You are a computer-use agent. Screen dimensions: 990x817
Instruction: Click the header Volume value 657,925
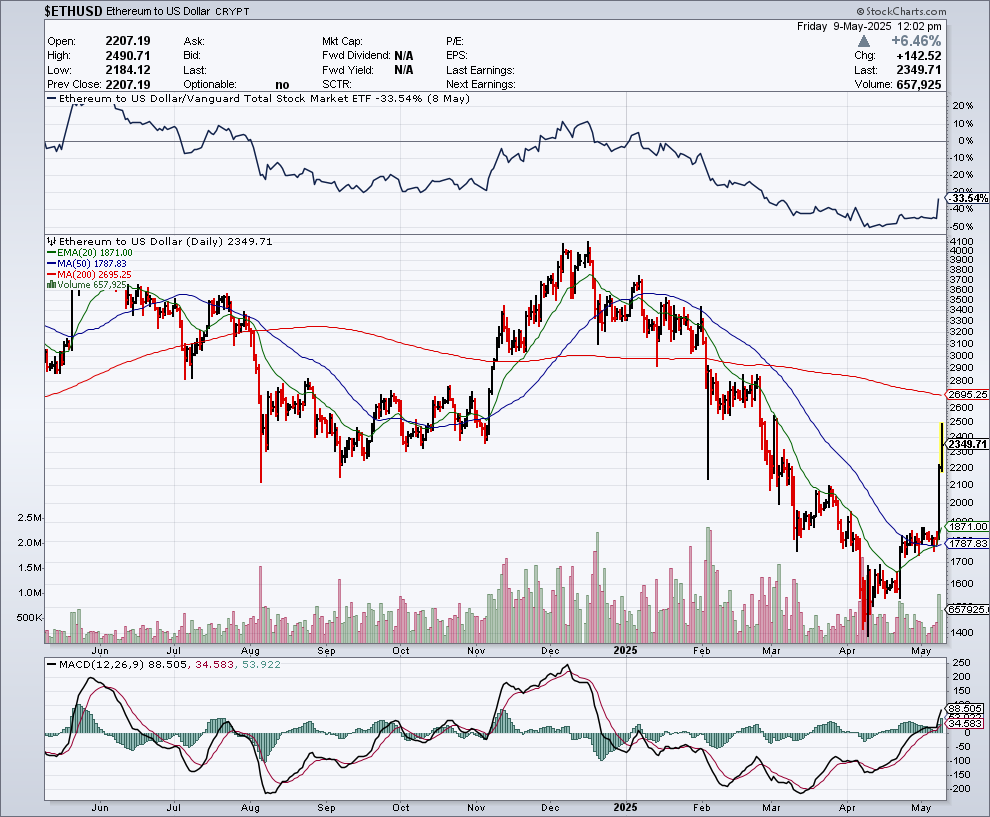pos(919,85)
